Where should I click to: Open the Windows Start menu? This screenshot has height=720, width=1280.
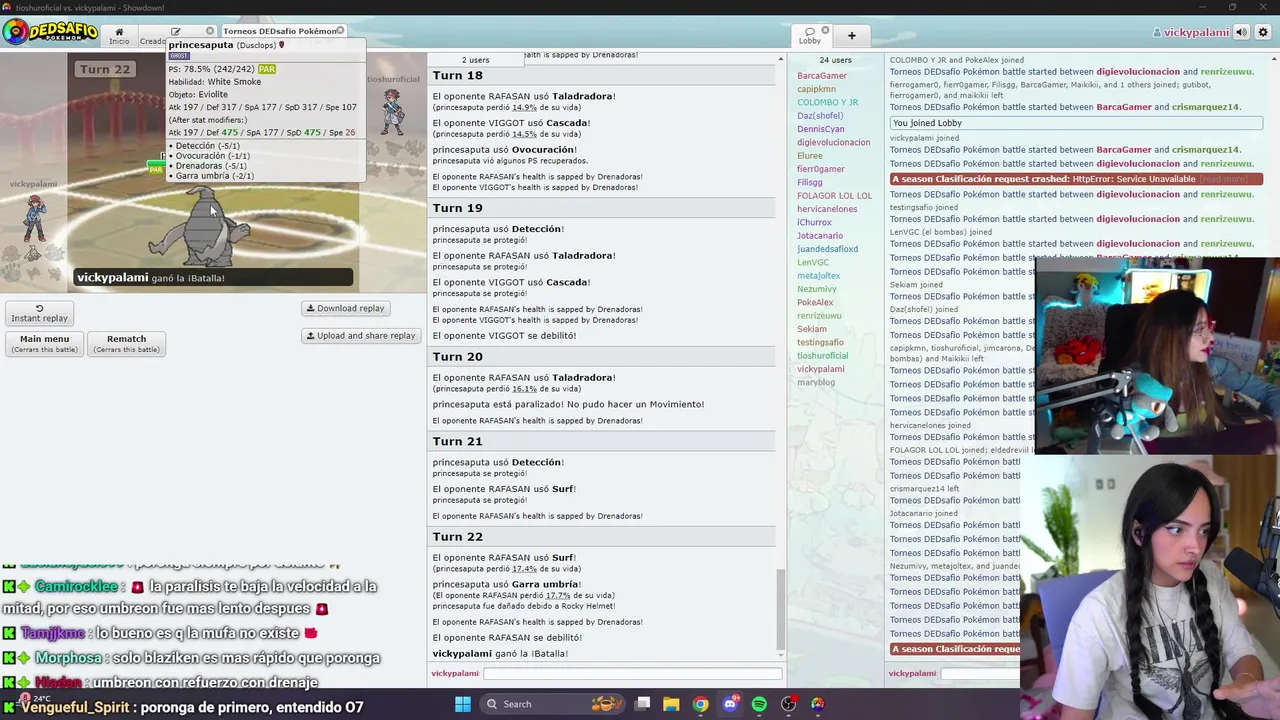pos(462,704)
